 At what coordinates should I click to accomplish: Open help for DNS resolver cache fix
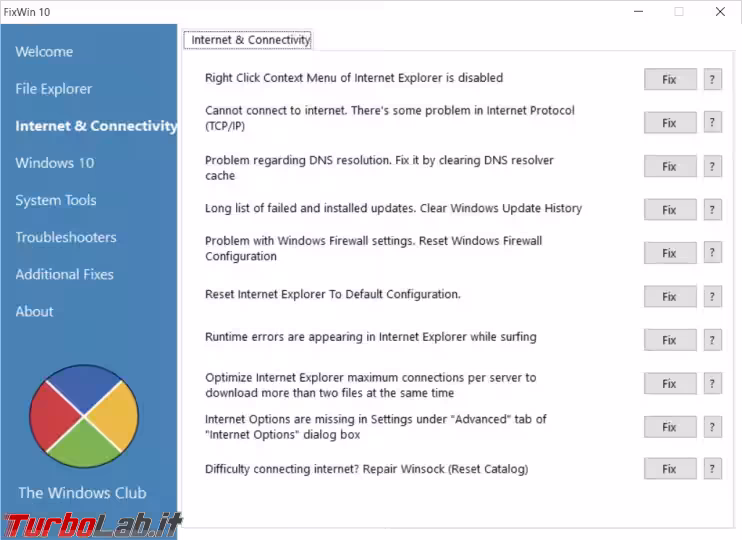[712, 167]
